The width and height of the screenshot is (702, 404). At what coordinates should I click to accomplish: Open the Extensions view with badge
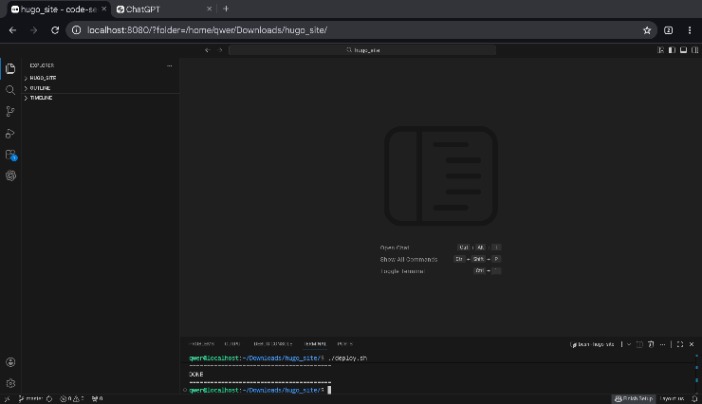10,155
